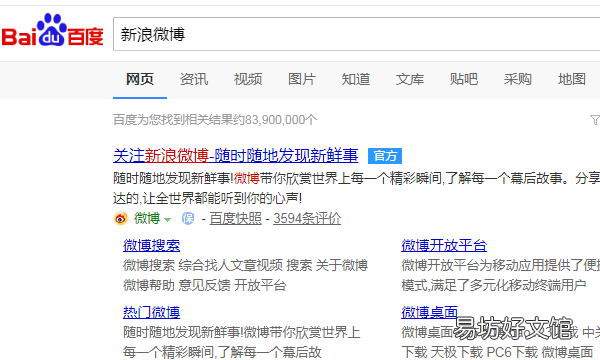The height and width of the screenshot is (360, 600).
Task: Click the blue 保 security badge icon
Action: (188, 218)
